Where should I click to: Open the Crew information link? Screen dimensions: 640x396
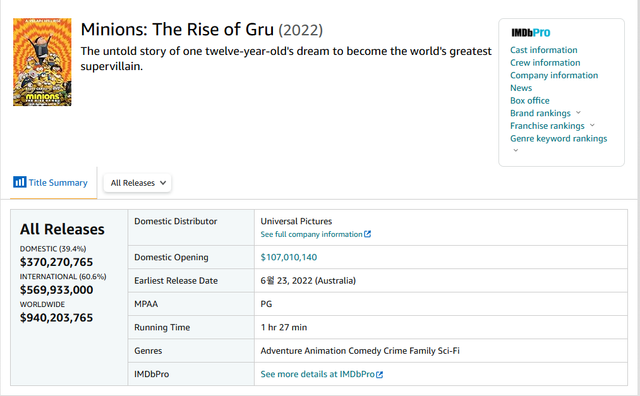[545, 62]
